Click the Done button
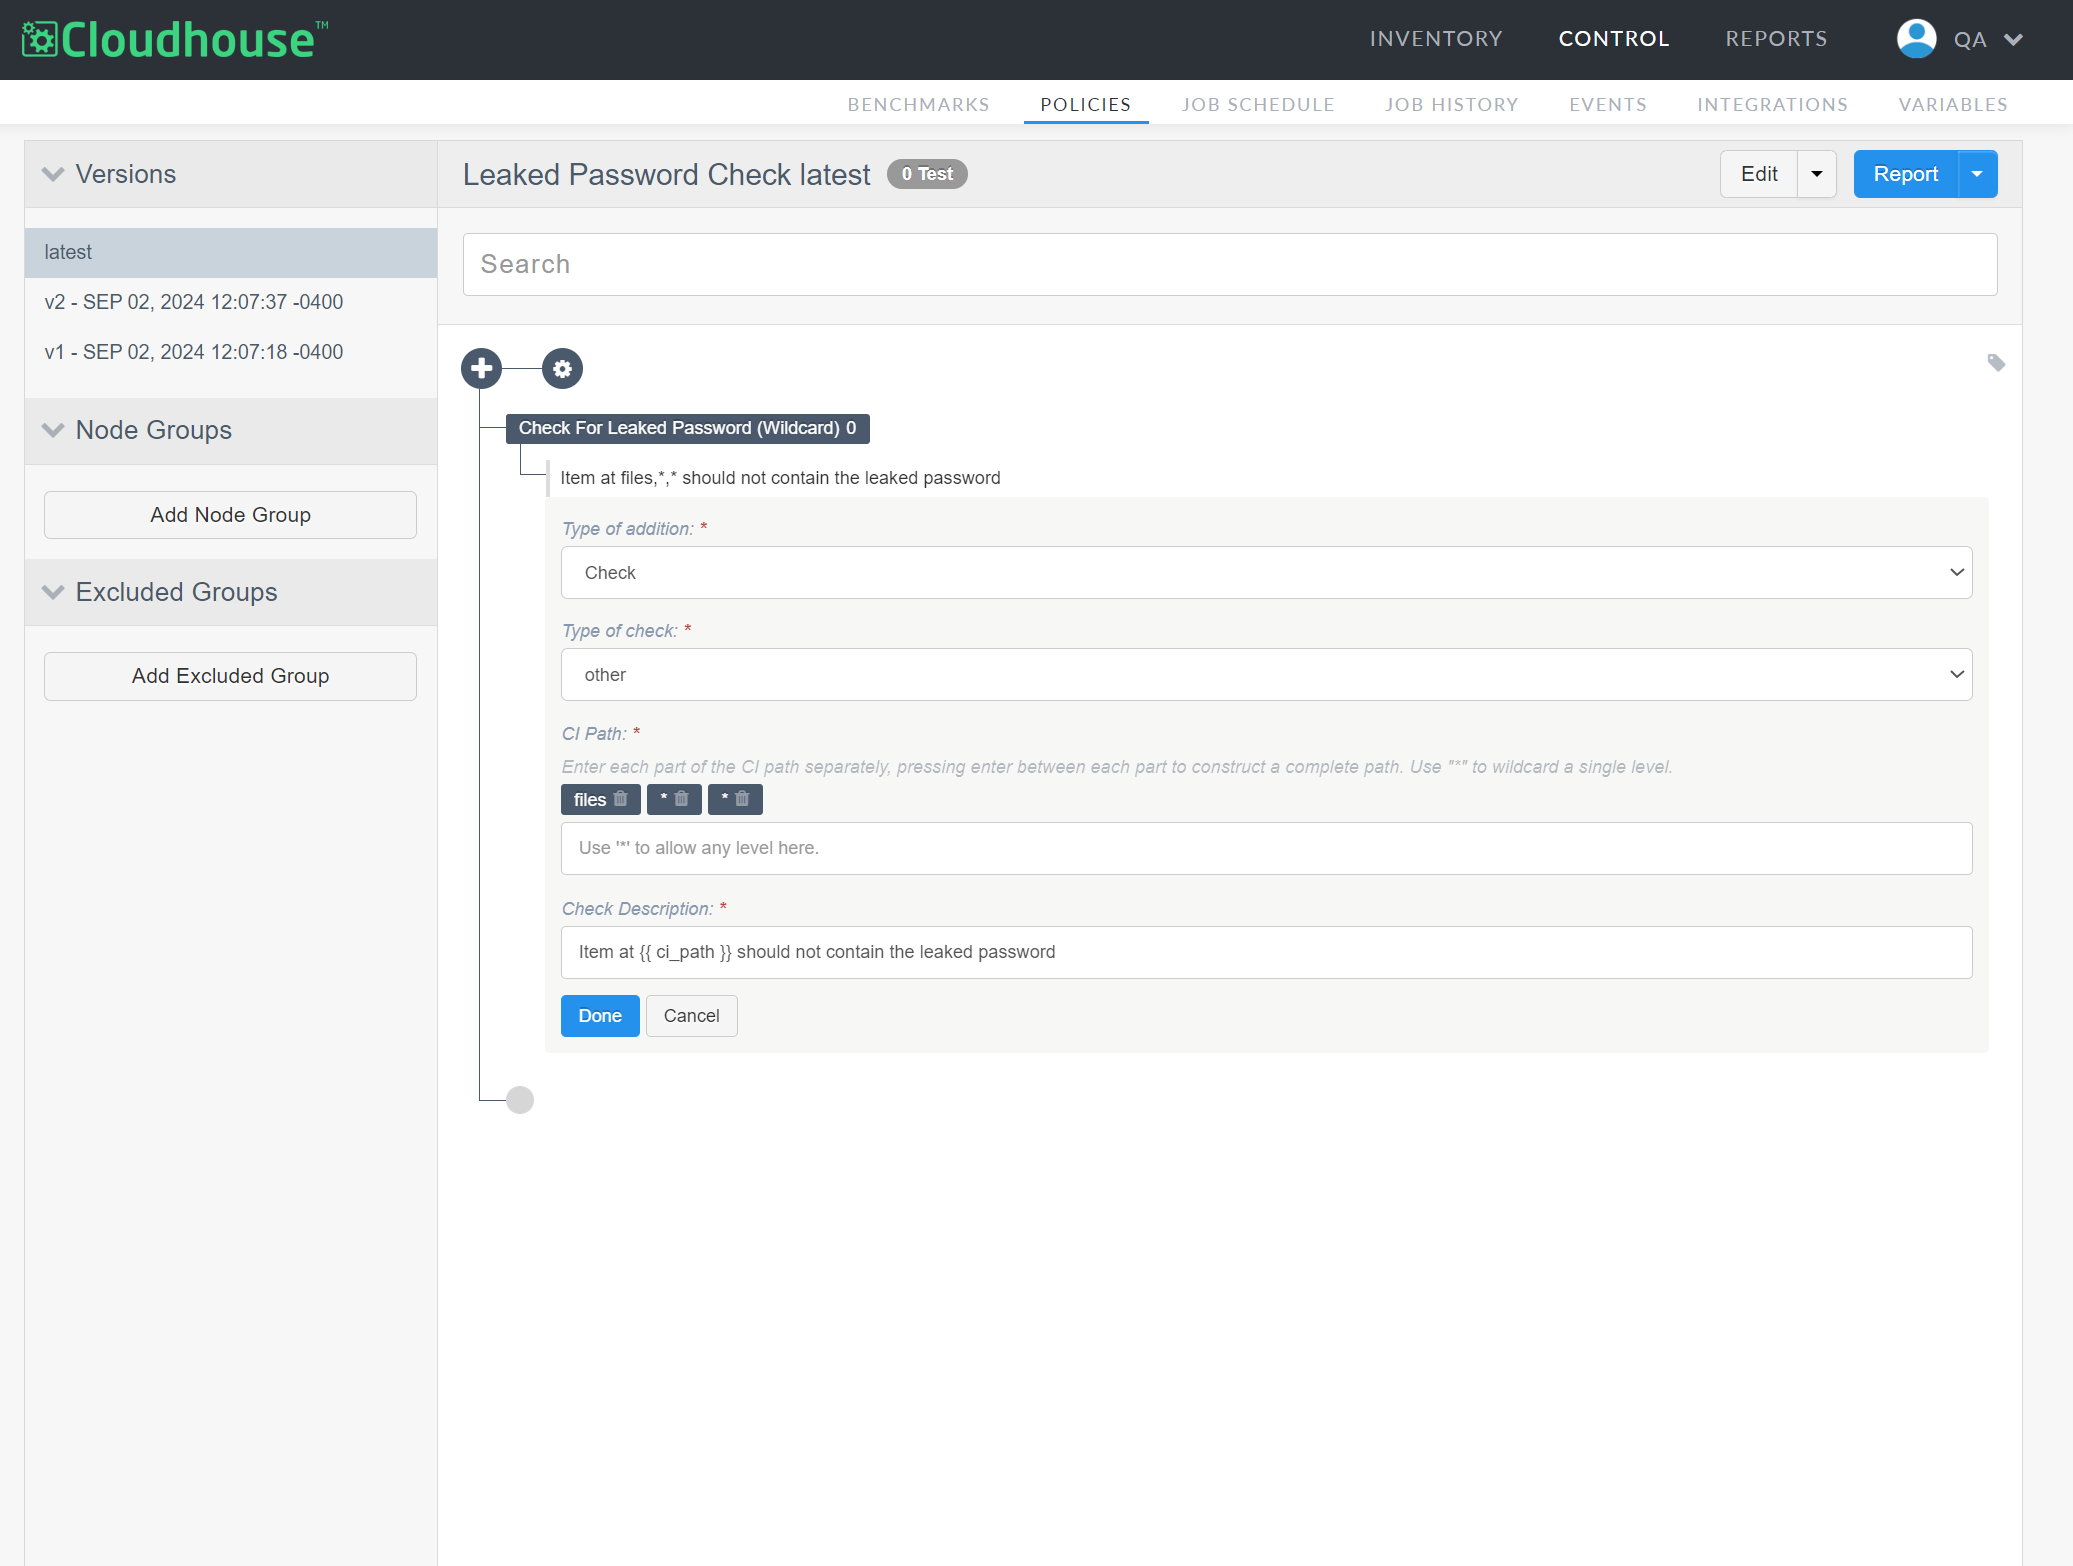The height and width of the screenshot is (1566, 2073). tap(600, 1016)
